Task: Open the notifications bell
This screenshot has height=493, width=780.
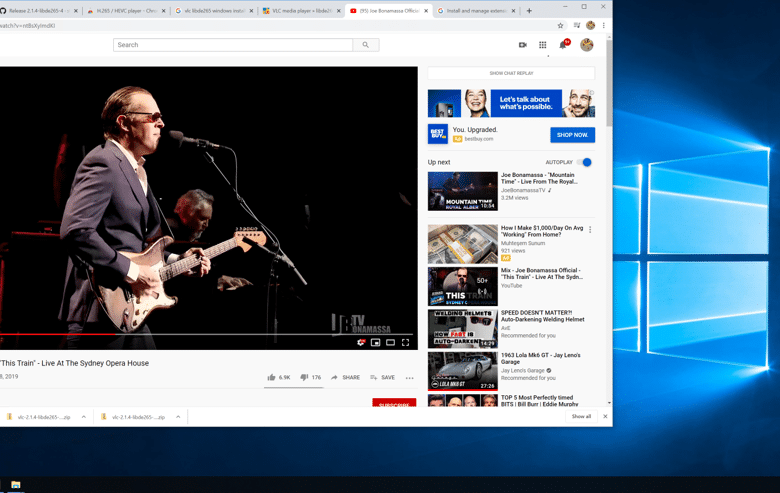Action: click(x=563, y=45)
